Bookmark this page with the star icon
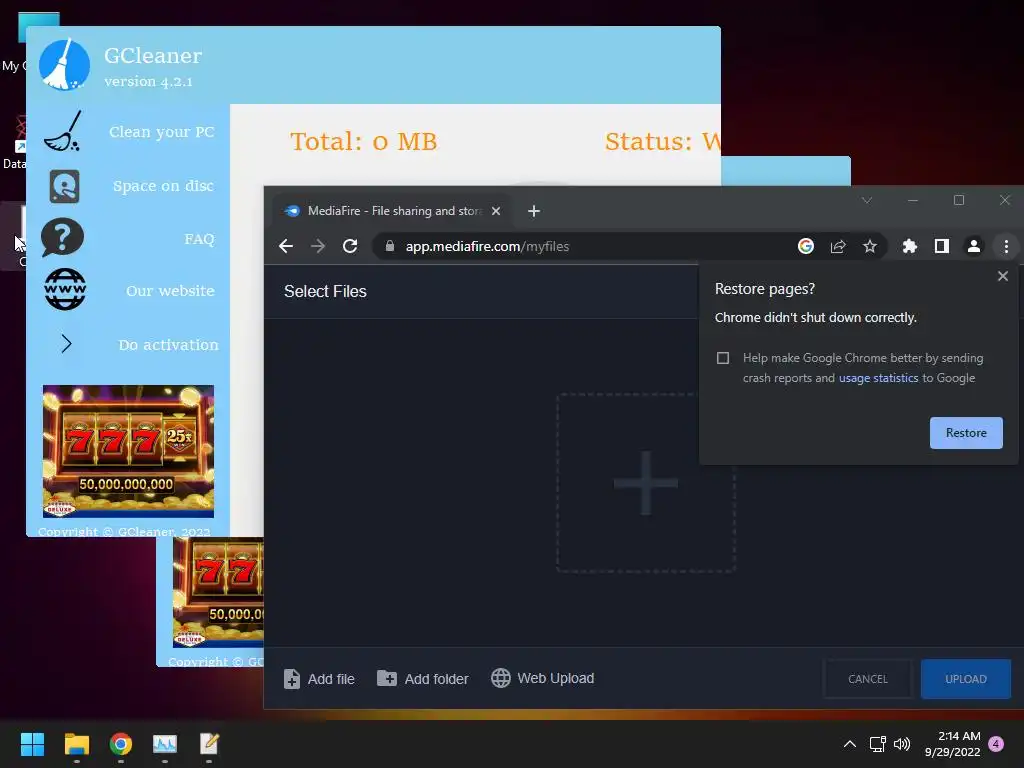 tap(870, 246)
